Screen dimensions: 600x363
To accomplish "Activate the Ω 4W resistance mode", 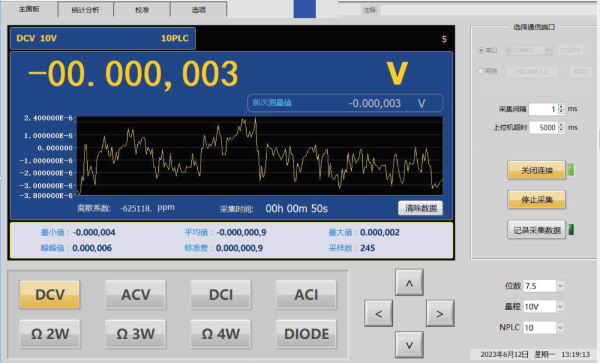I will (221, 334).
